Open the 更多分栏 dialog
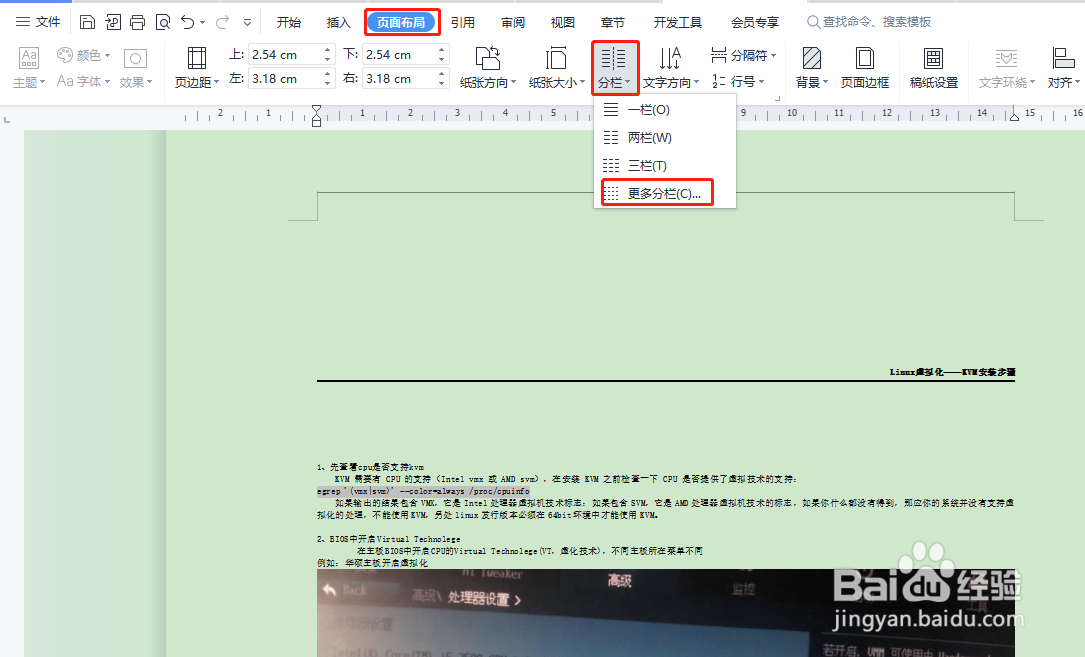The width and height of the screenshot is (1085, 657). click(x=656, y=192)
